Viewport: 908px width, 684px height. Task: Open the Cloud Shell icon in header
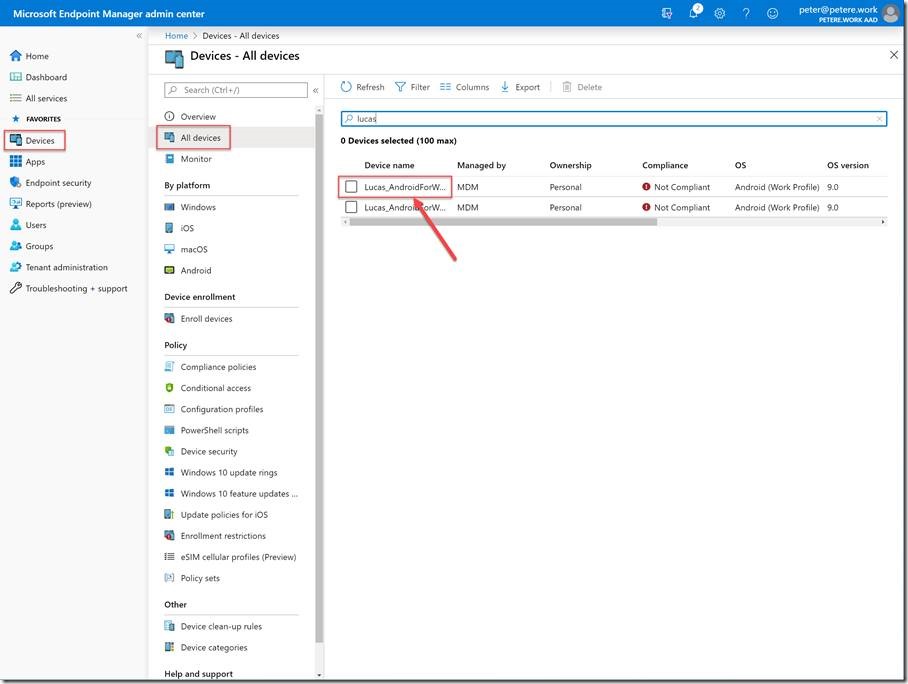coord(667,13)
